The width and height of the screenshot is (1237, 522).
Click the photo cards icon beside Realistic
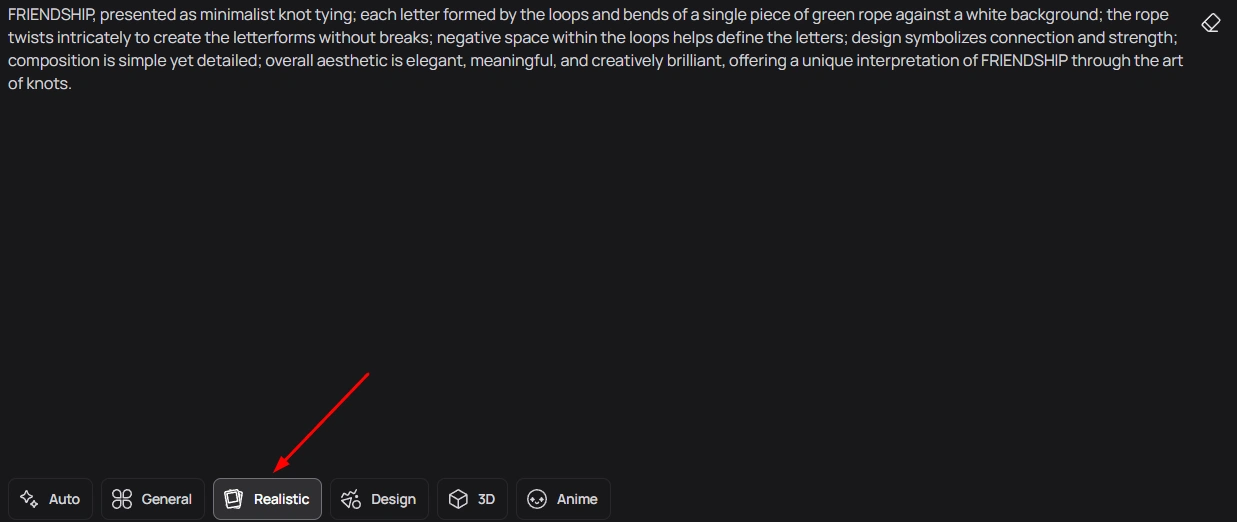click(234, 499)
